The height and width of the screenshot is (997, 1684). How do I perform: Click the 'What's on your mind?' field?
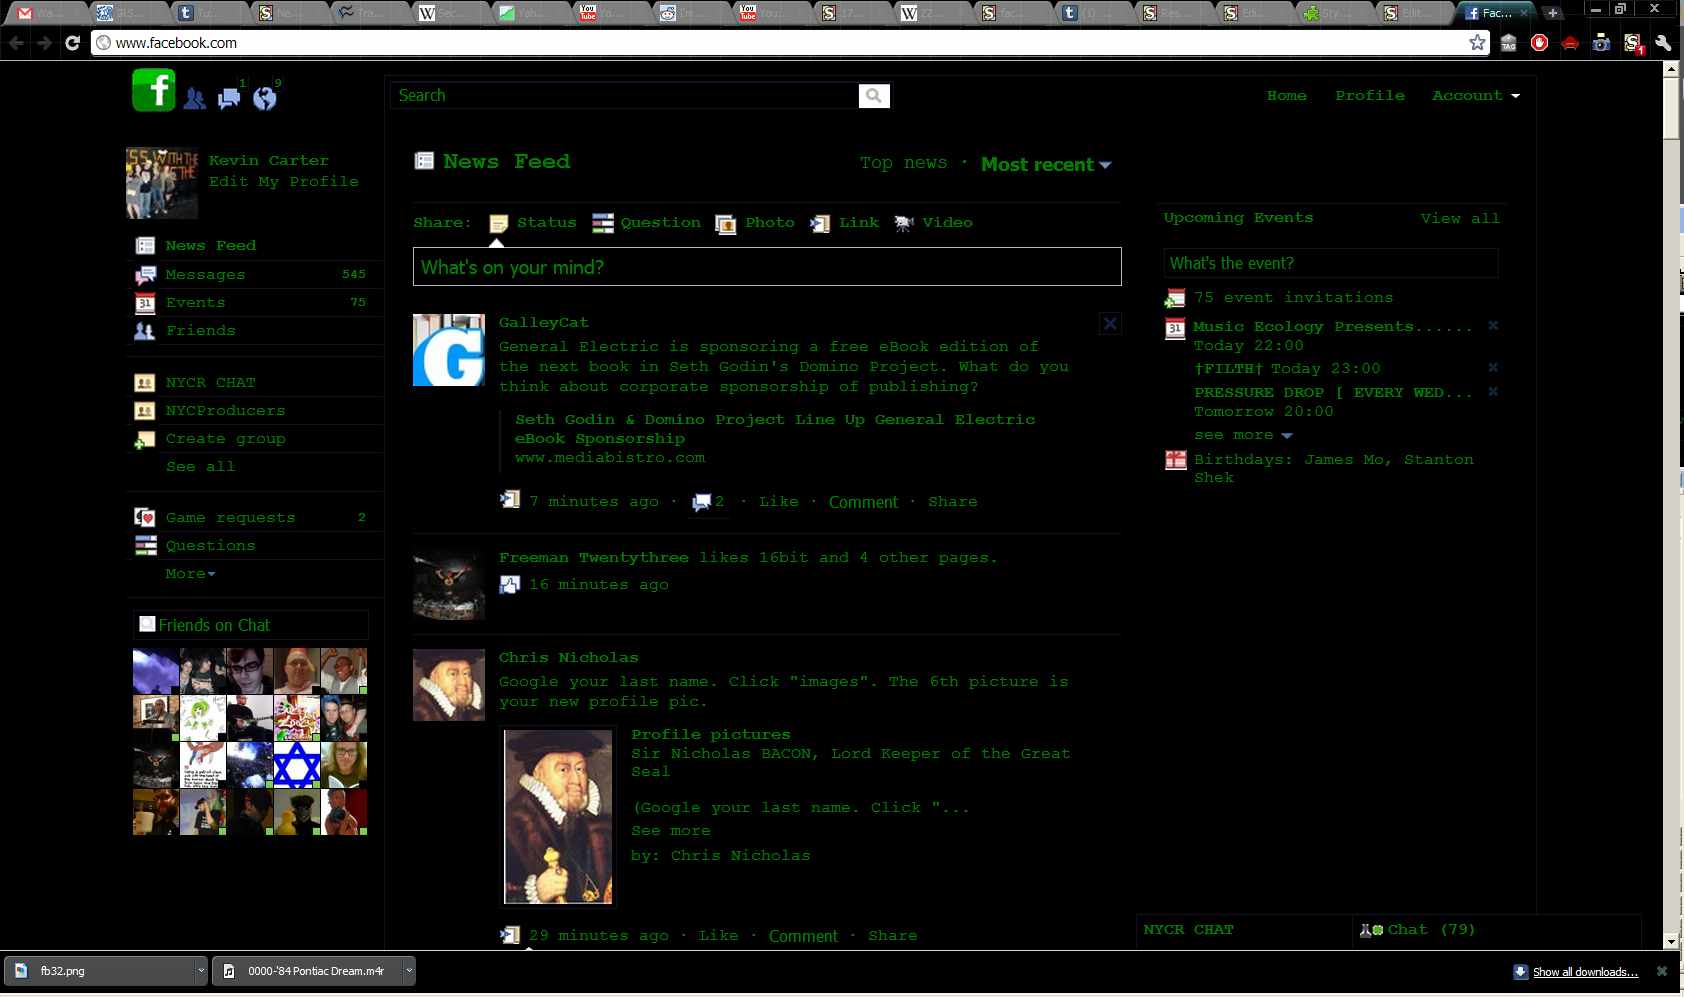[x=766, y=267]
